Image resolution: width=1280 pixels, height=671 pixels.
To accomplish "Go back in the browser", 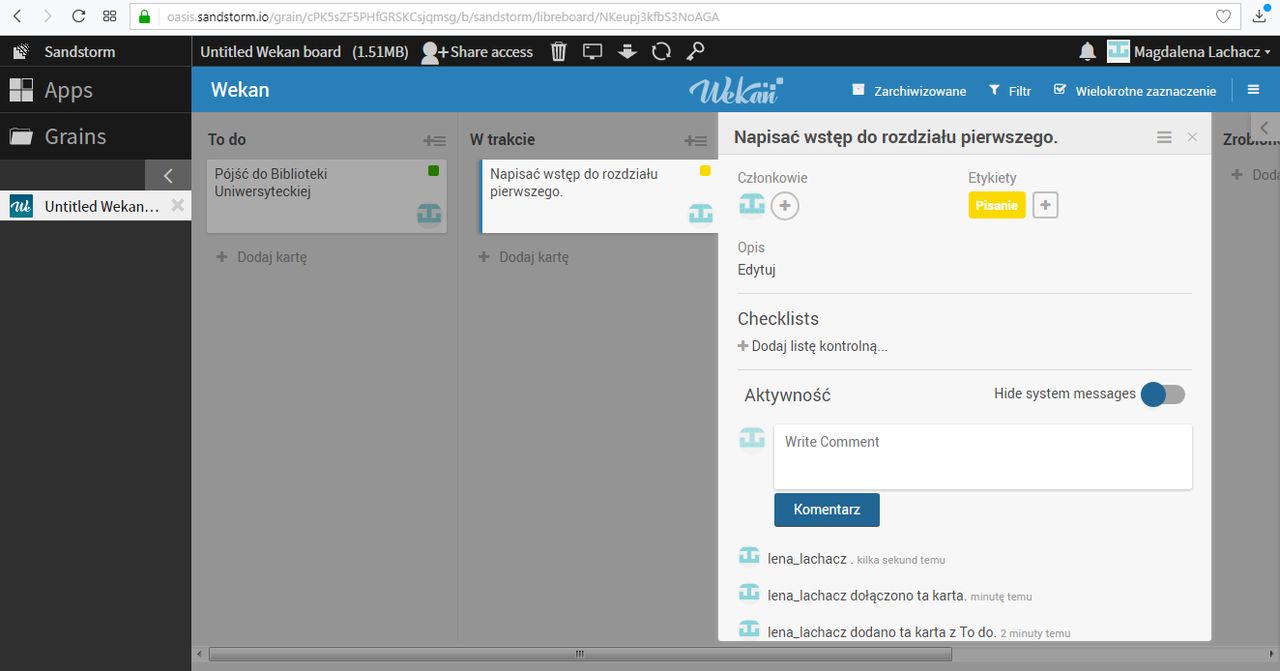I will [17, 16].
